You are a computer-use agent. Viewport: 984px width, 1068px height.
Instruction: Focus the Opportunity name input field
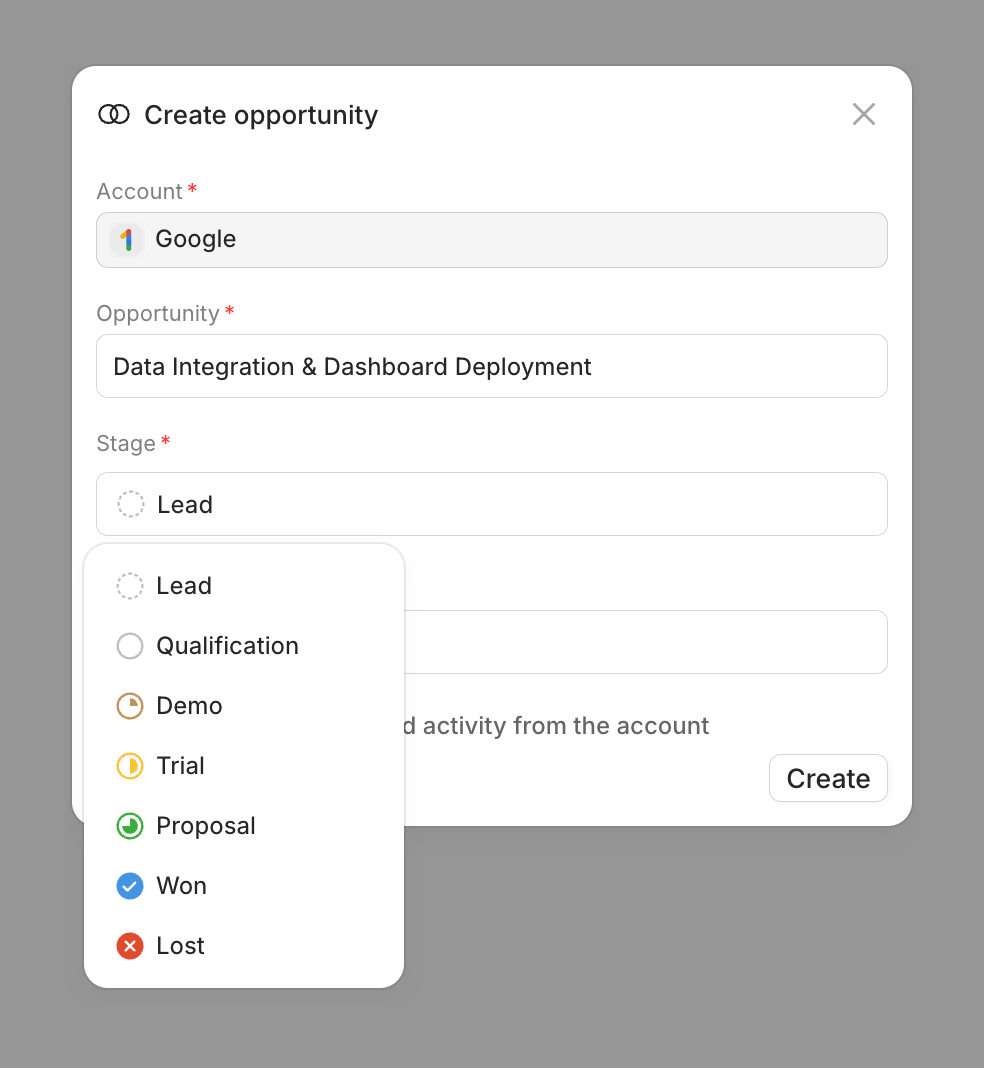click(491, 367)
